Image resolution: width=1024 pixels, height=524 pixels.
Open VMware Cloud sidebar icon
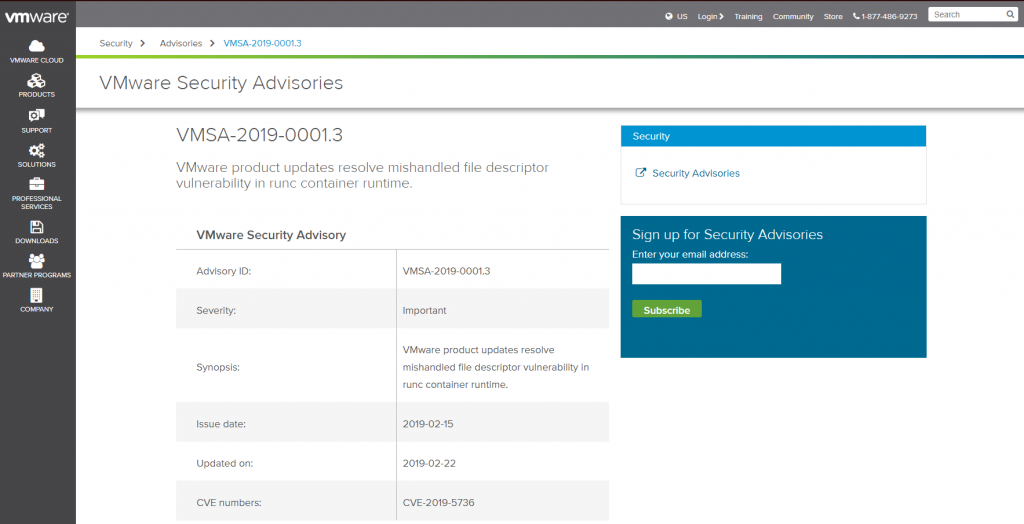click(37, 46)
